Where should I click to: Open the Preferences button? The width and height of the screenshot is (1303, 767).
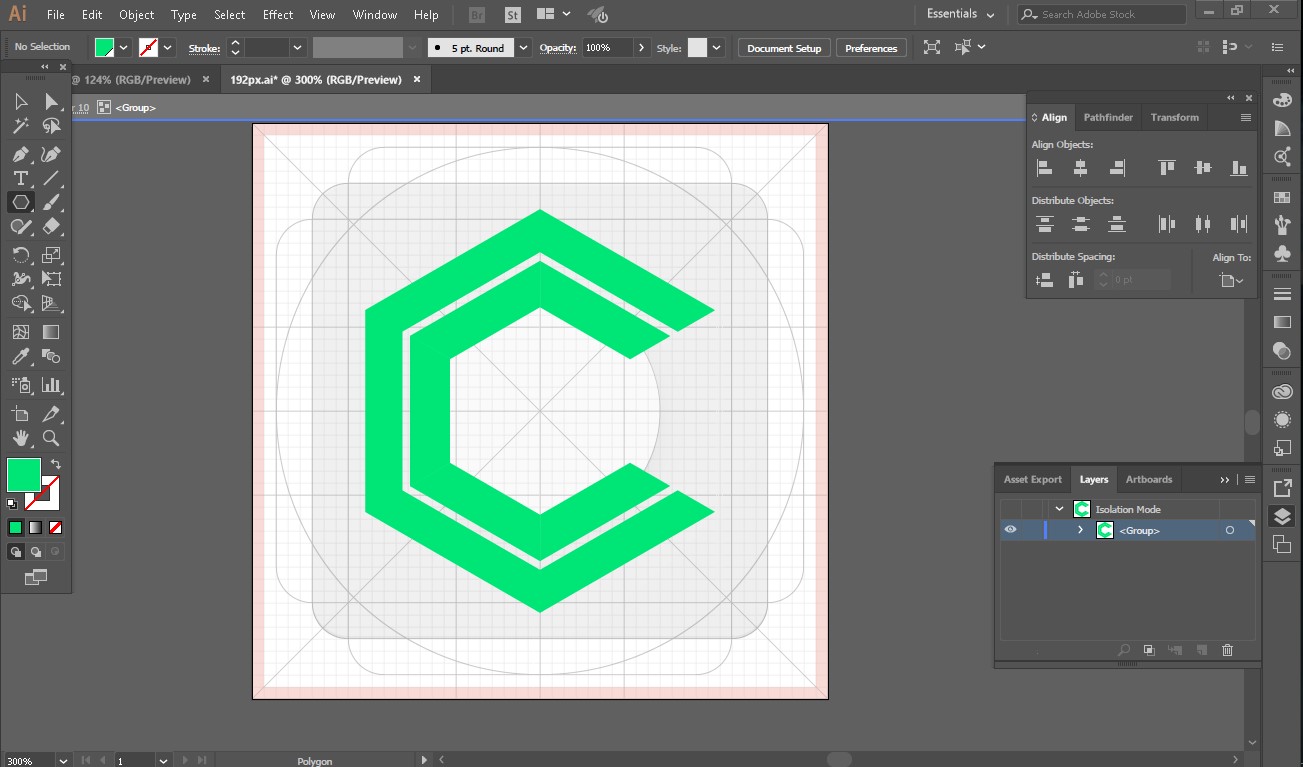click(871, 48)
